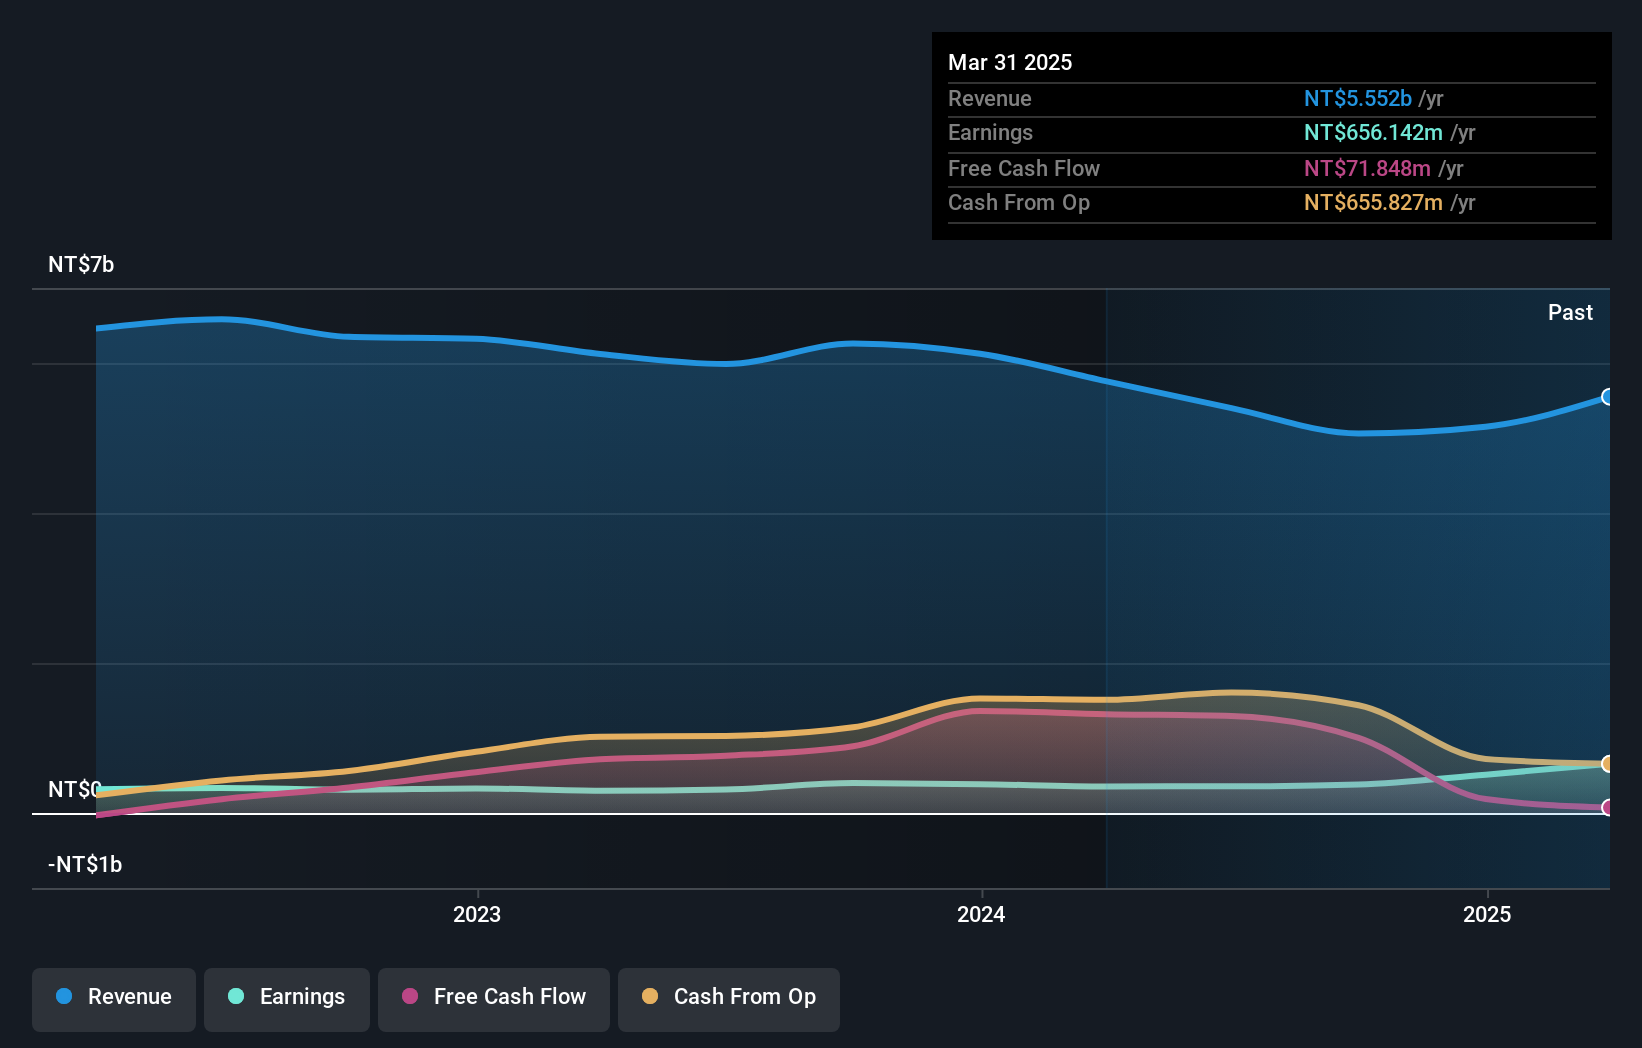Click the 2025 x-axis label
This screenshot has height=1048, width=1642.
1487,914
